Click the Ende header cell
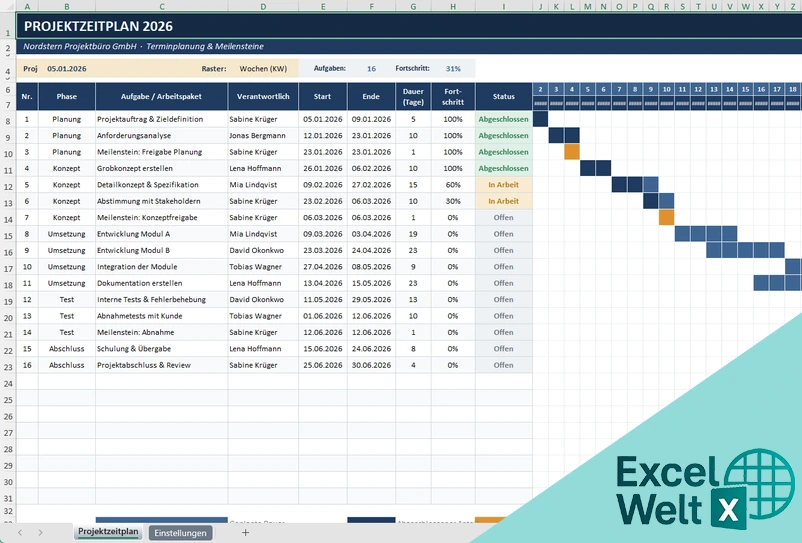This screenshot has height=543, width=802. (371, 97)
